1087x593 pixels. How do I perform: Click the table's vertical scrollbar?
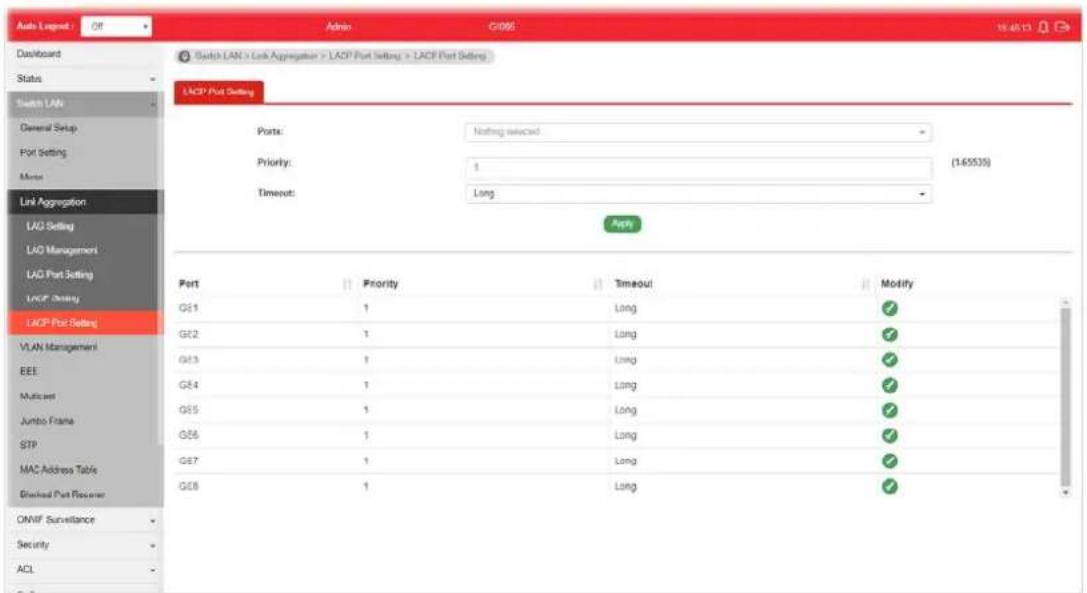[x=1066, y=396]
